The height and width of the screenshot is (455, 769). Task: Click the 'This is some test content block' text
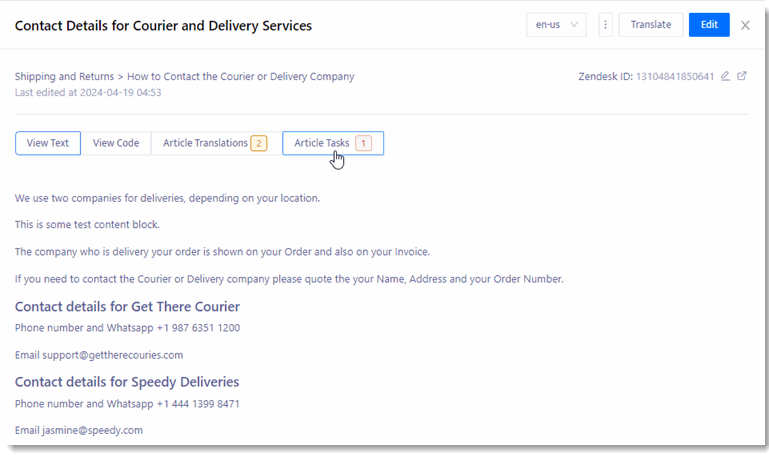tap(87, 225)
